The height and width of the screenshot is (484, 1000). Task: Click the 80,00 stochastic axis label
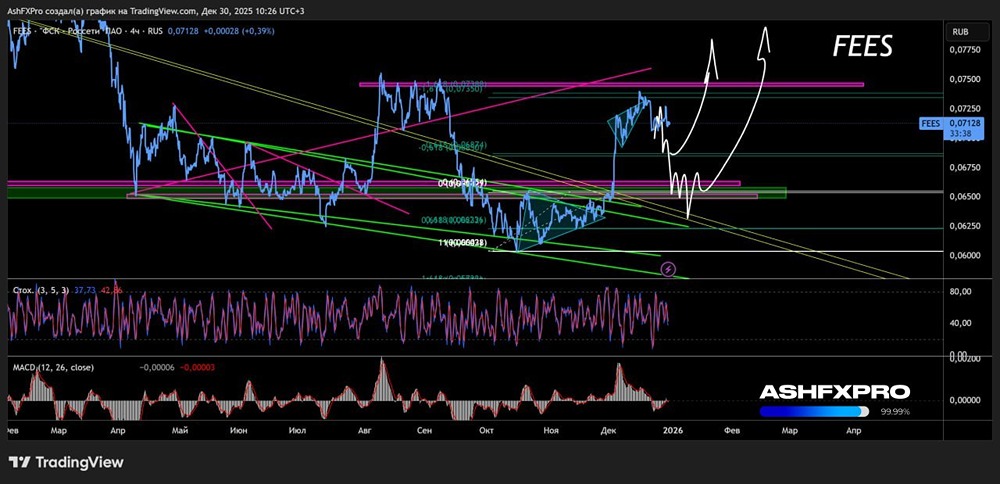[960, 291]
